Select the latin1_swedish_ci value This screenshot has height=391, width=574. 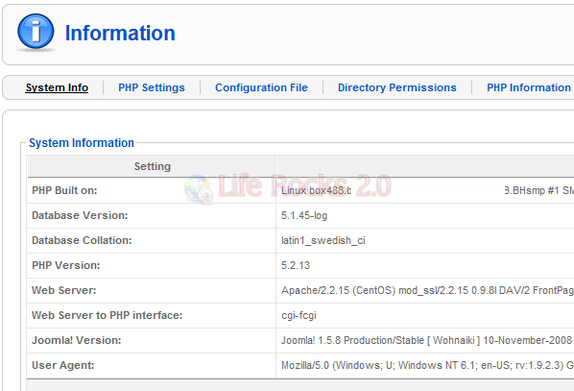(323, 241)
